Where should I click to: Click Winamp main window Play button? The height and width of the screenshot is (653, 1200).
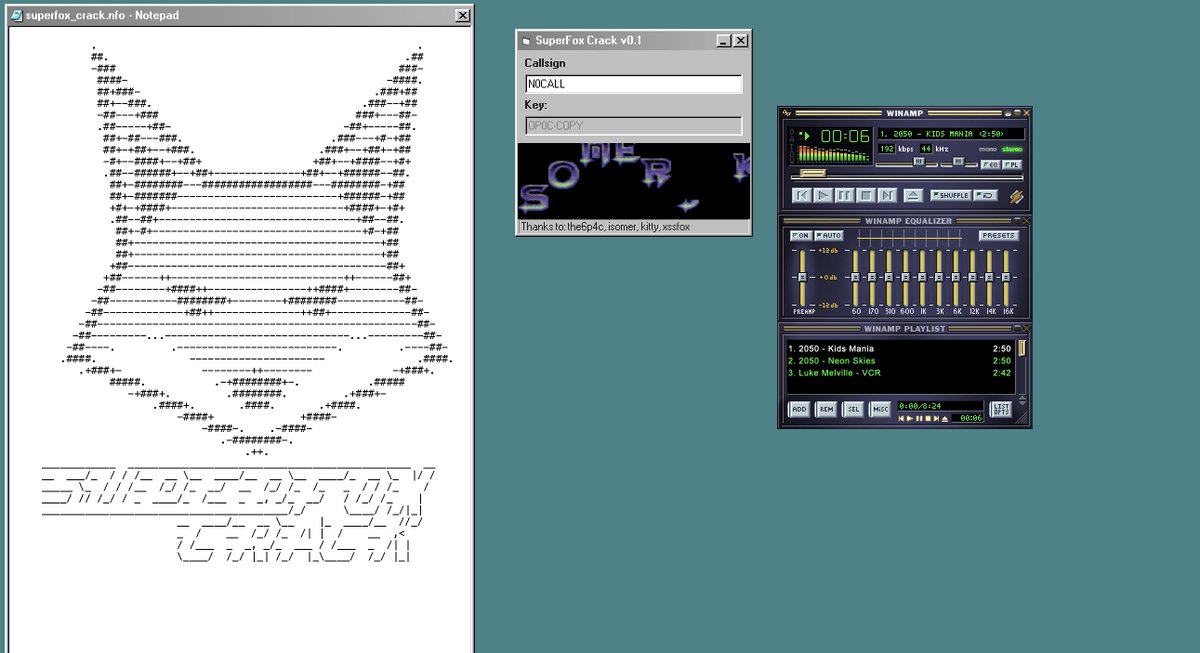coord(823,195)
